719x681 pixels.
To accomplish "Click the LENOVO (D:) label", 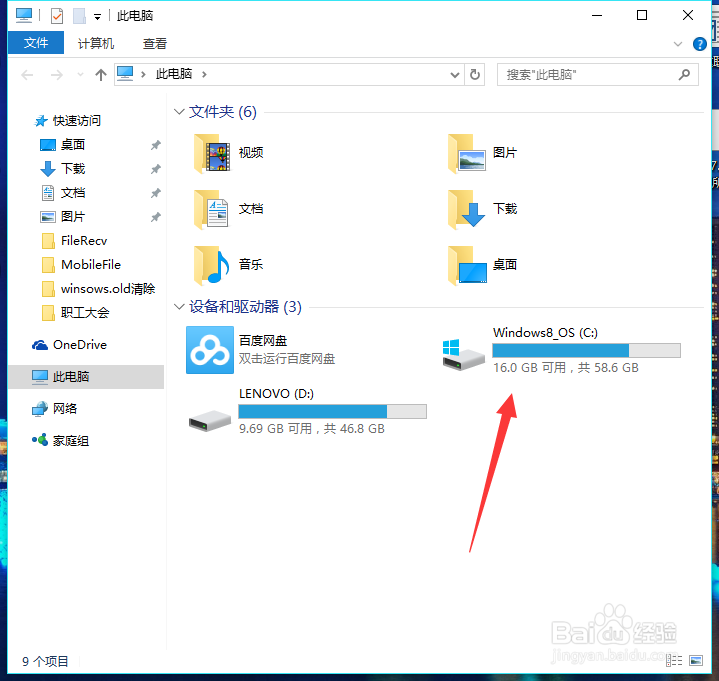I will pos(277,394).
